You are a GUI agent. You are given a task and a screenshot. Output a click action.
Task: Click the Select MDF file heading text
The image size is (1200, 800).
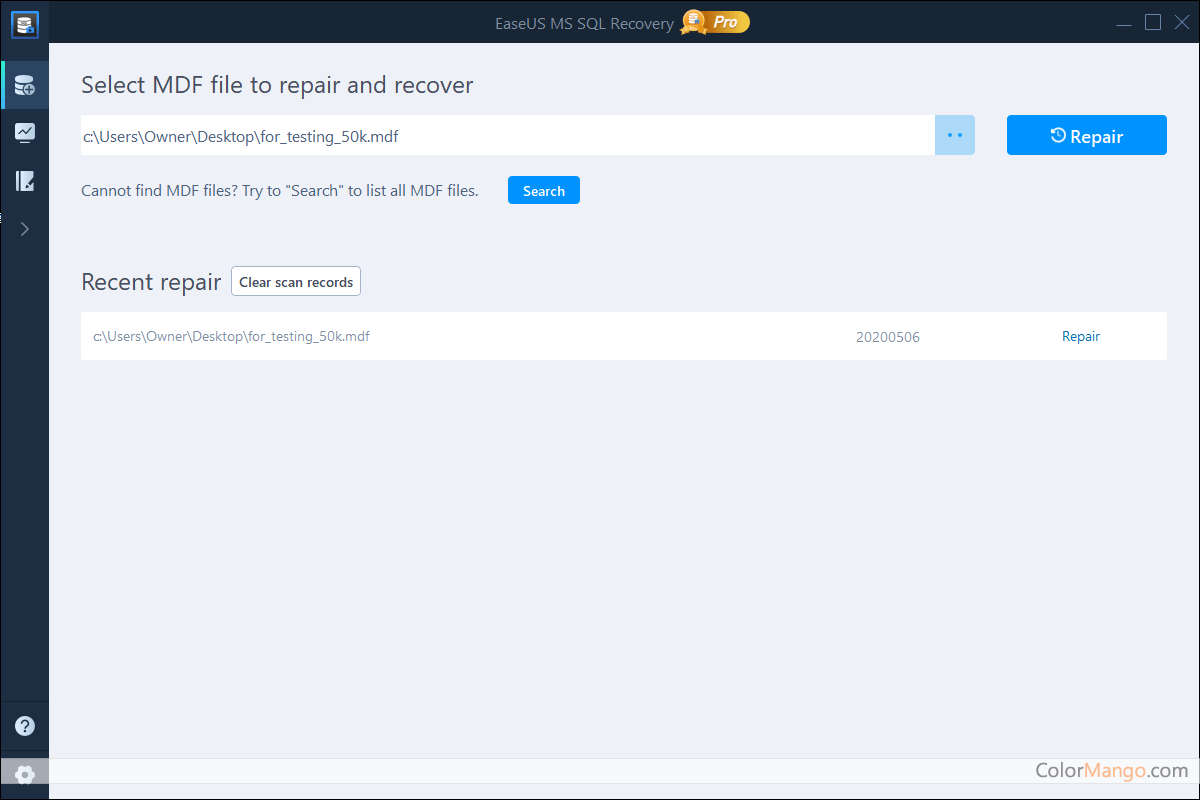tap(277, 85)
